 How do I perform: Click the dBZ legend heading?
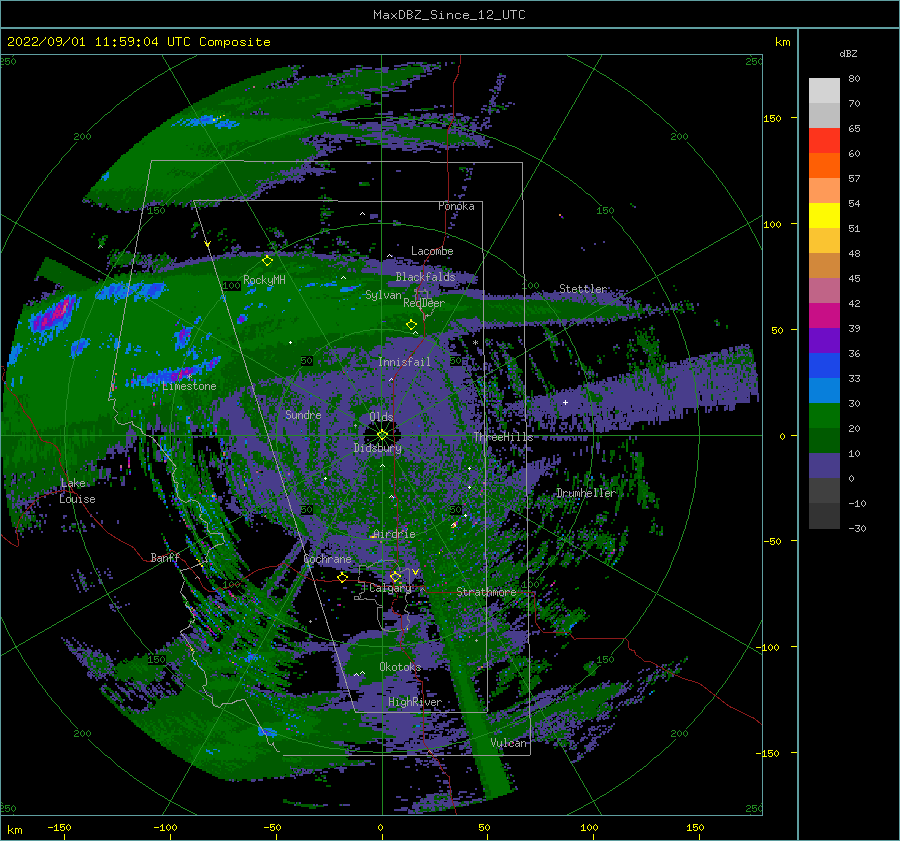click(848, 53)
